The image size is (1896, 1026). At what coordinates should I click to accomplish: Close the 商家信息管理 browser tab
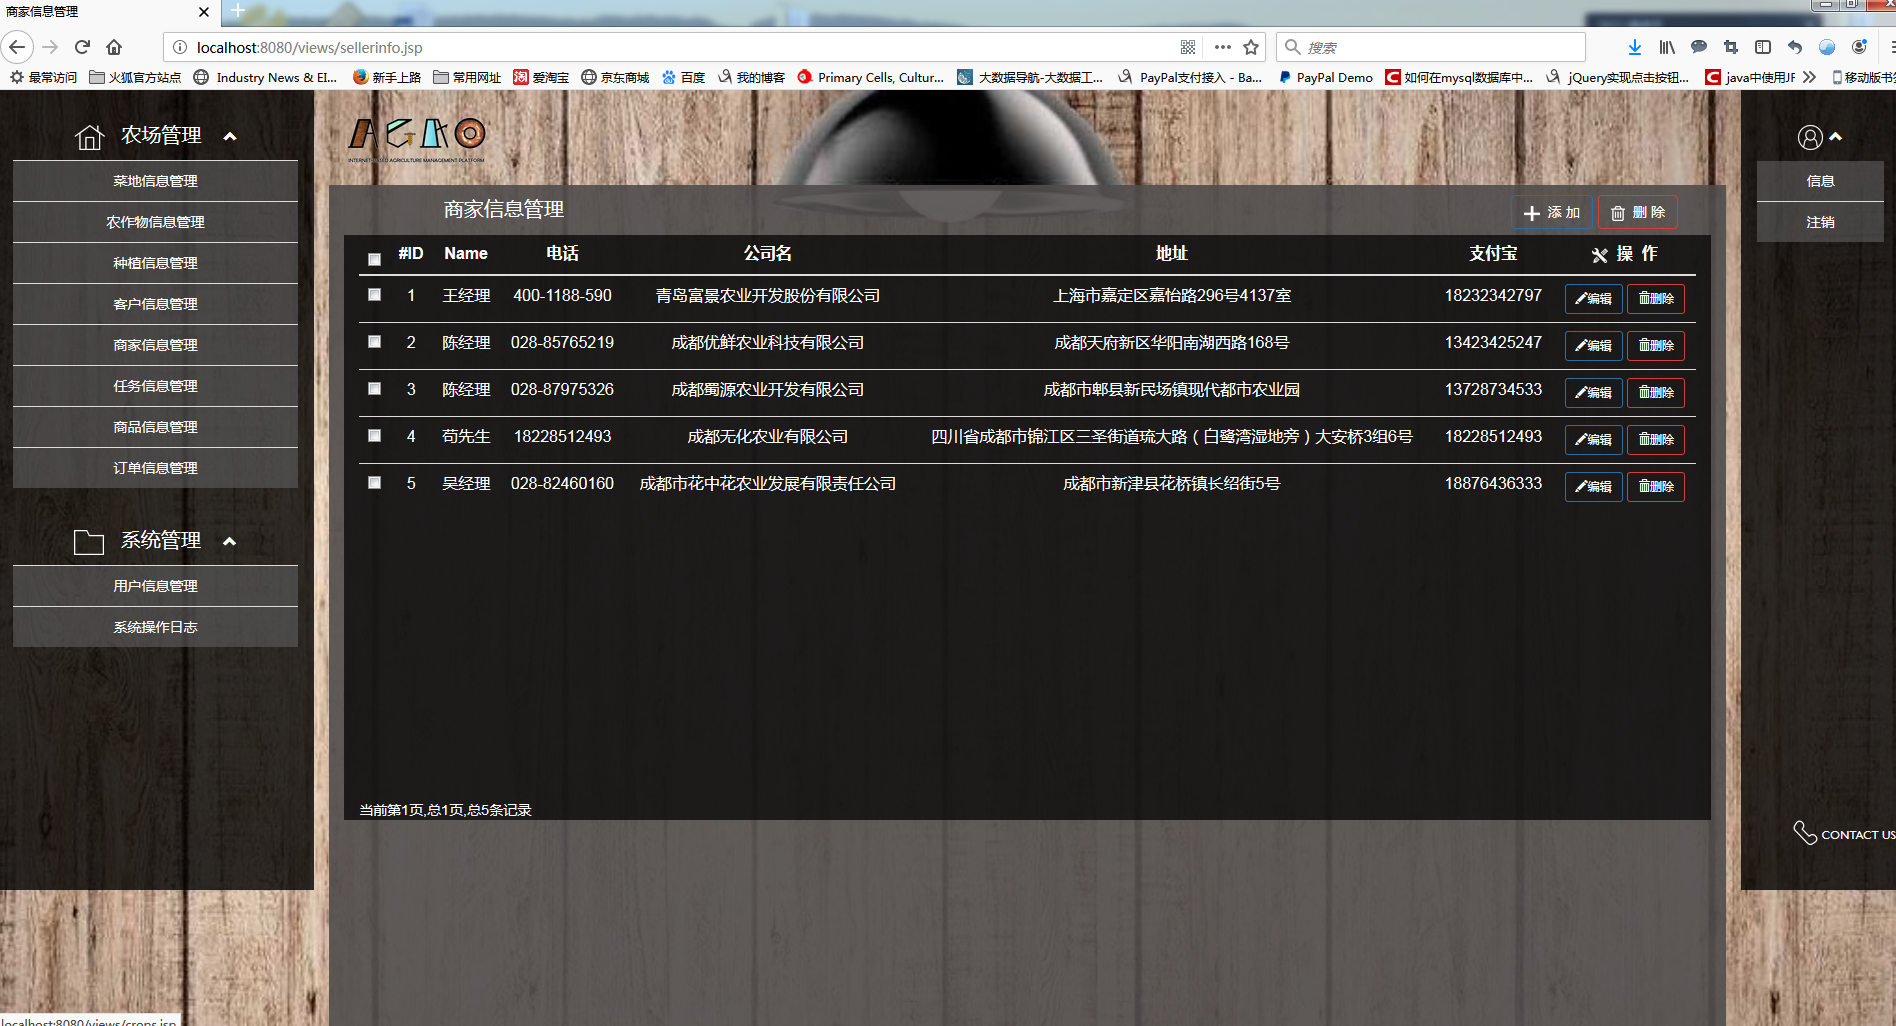(204, 12)
